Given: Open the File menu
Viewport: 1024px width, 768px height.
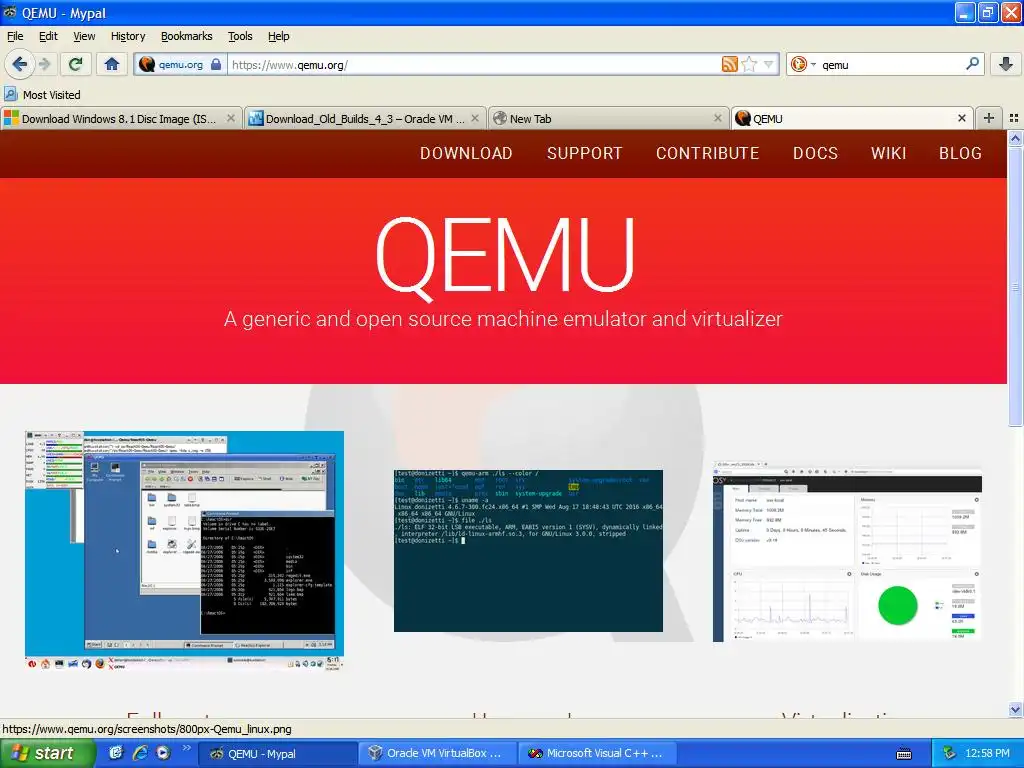Looking at the screenshot, I should coord(14,36).
